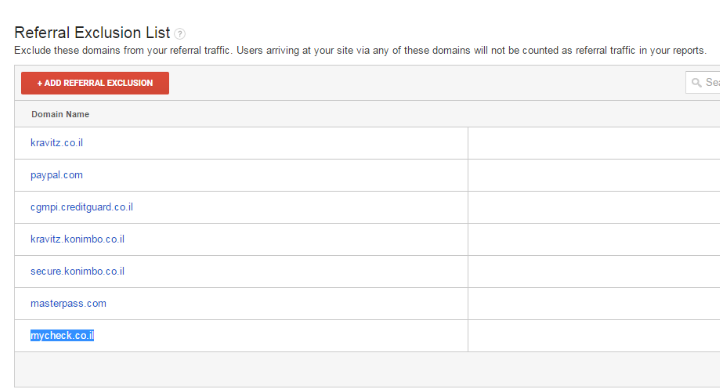
Task: Click the blank cell right of kravitz.co.il
Action: (594, 143)
